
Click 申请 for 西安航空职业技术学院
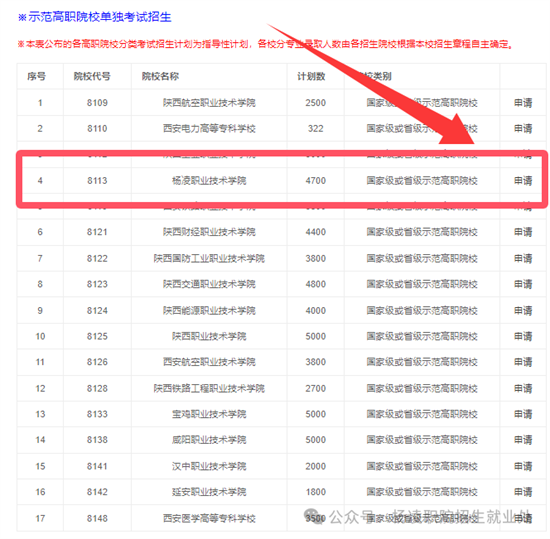click(x=523, y=362)
